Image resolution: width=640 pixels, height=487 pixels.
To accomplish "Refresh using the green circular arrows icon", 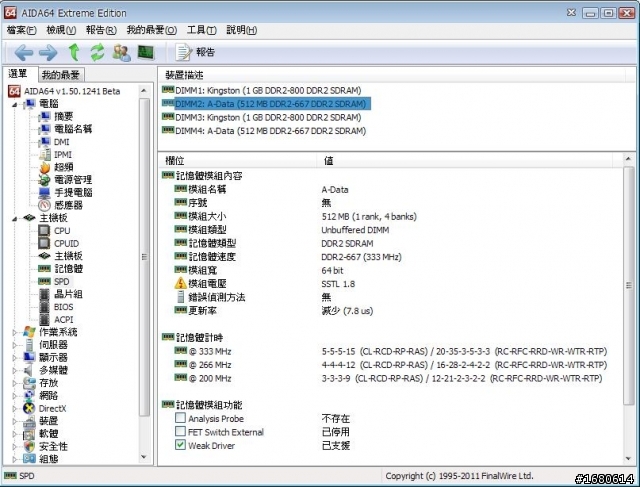I will 98,52.
